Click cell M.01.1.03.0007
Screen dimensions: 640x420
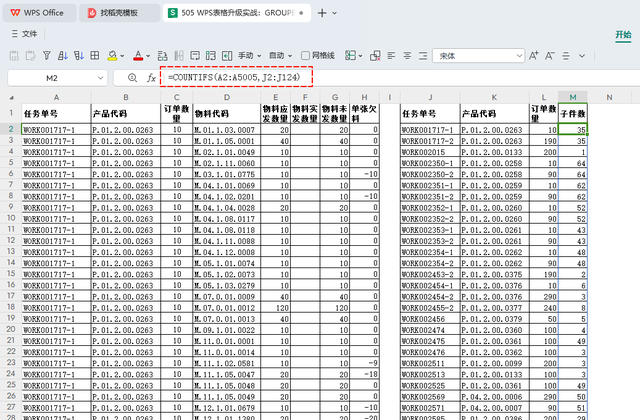(227, 130)
